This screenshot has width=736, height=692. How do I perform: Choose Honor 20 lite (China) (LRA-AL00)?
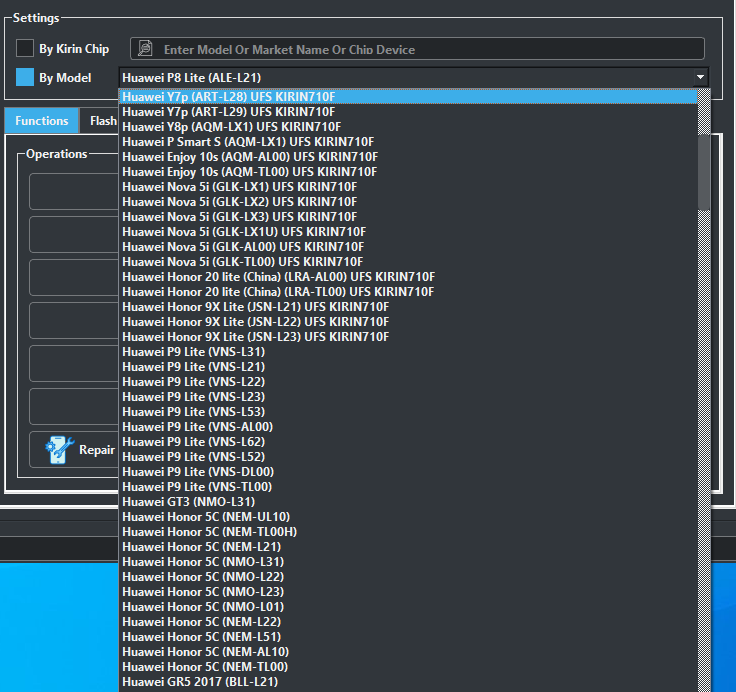(408, 277)
